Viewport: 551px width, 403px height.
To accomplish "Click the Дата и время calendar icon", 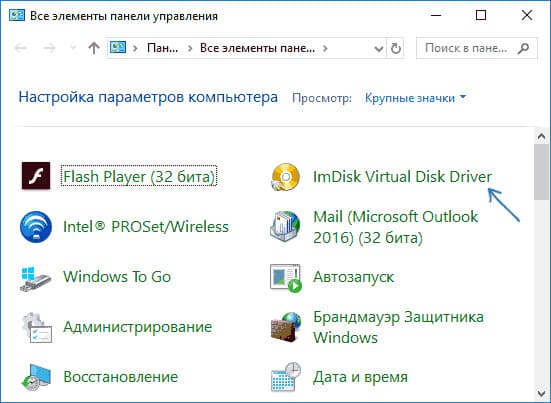I will coord(286,377).
